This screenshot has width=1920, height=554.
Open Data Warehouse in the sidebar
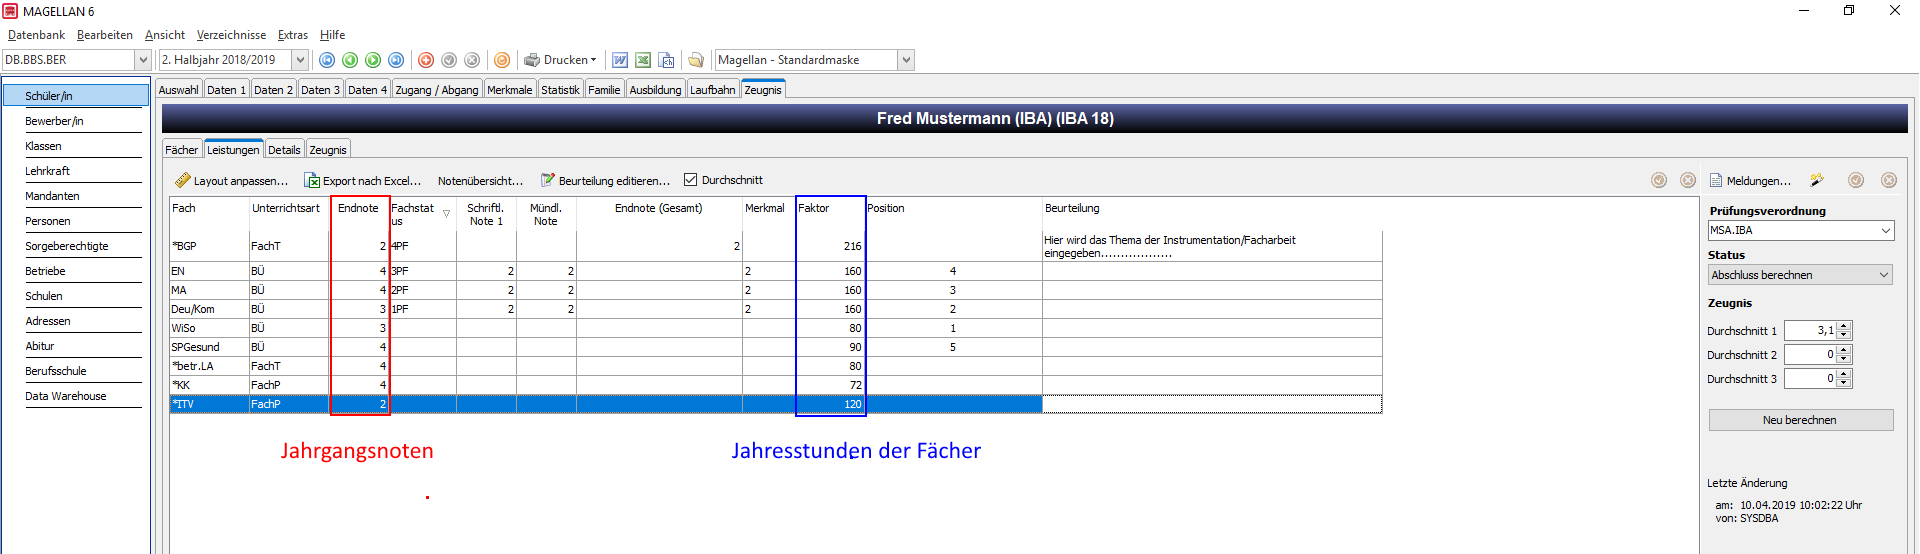pos(65,396)
